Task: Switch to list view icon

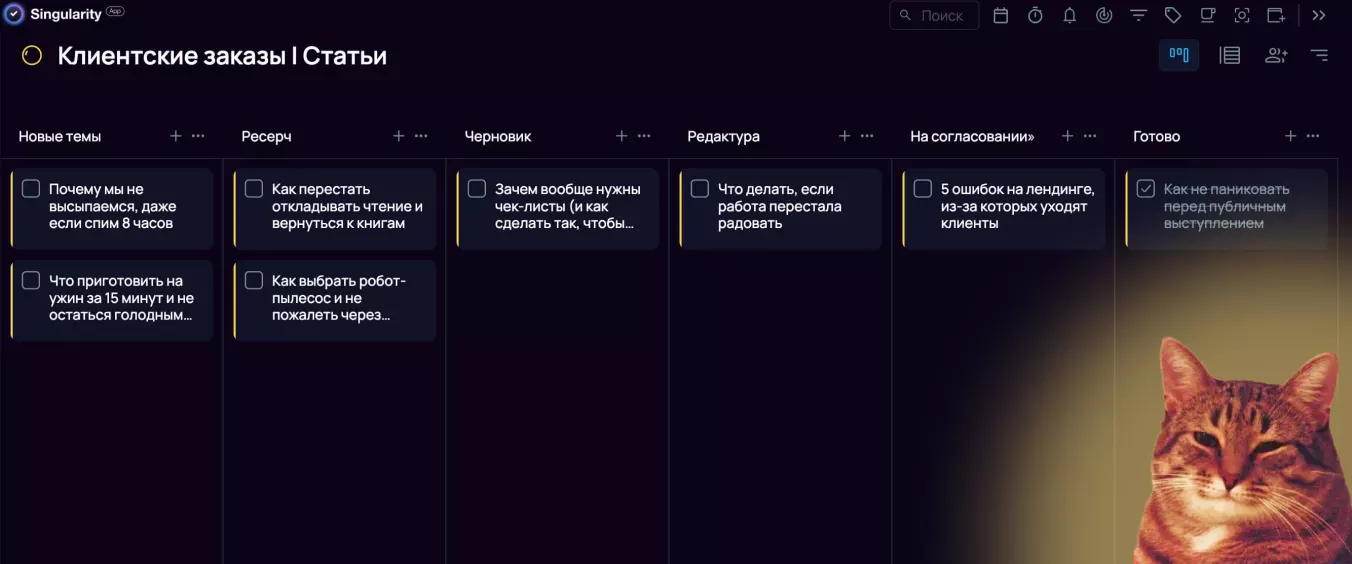Action: [1230, 55]
